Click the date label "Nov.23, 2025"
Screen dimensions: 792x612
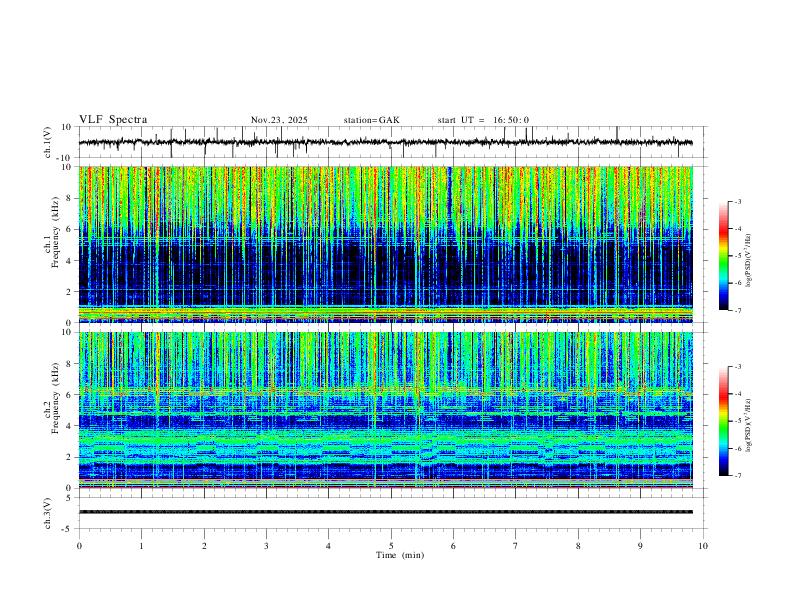279,120
